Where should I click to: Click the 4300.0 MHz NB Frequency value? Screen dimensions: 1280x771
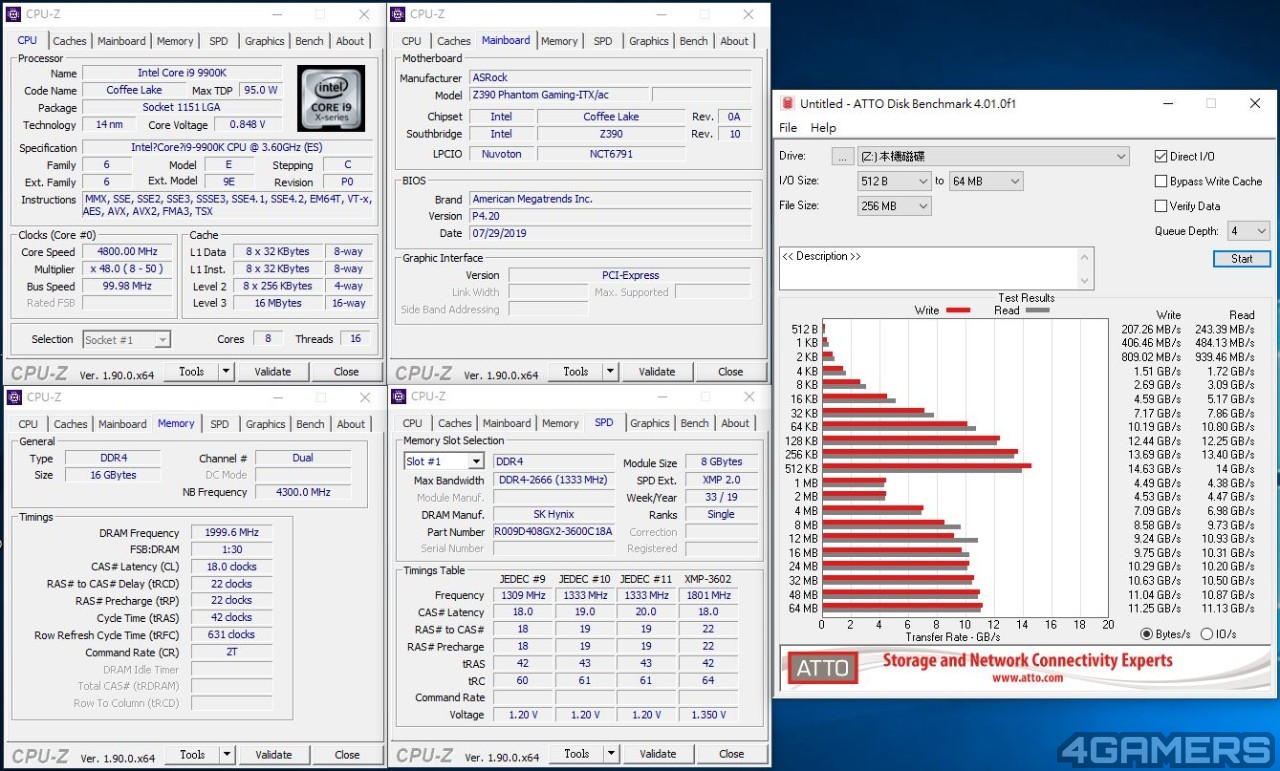[303, 492]
